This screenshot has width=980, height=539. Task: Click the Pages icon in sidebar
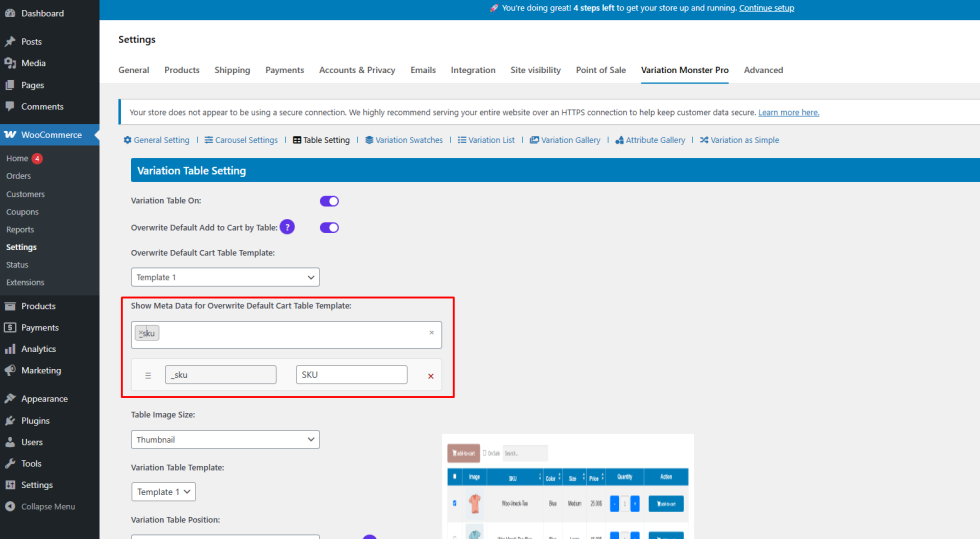(10, 85)
